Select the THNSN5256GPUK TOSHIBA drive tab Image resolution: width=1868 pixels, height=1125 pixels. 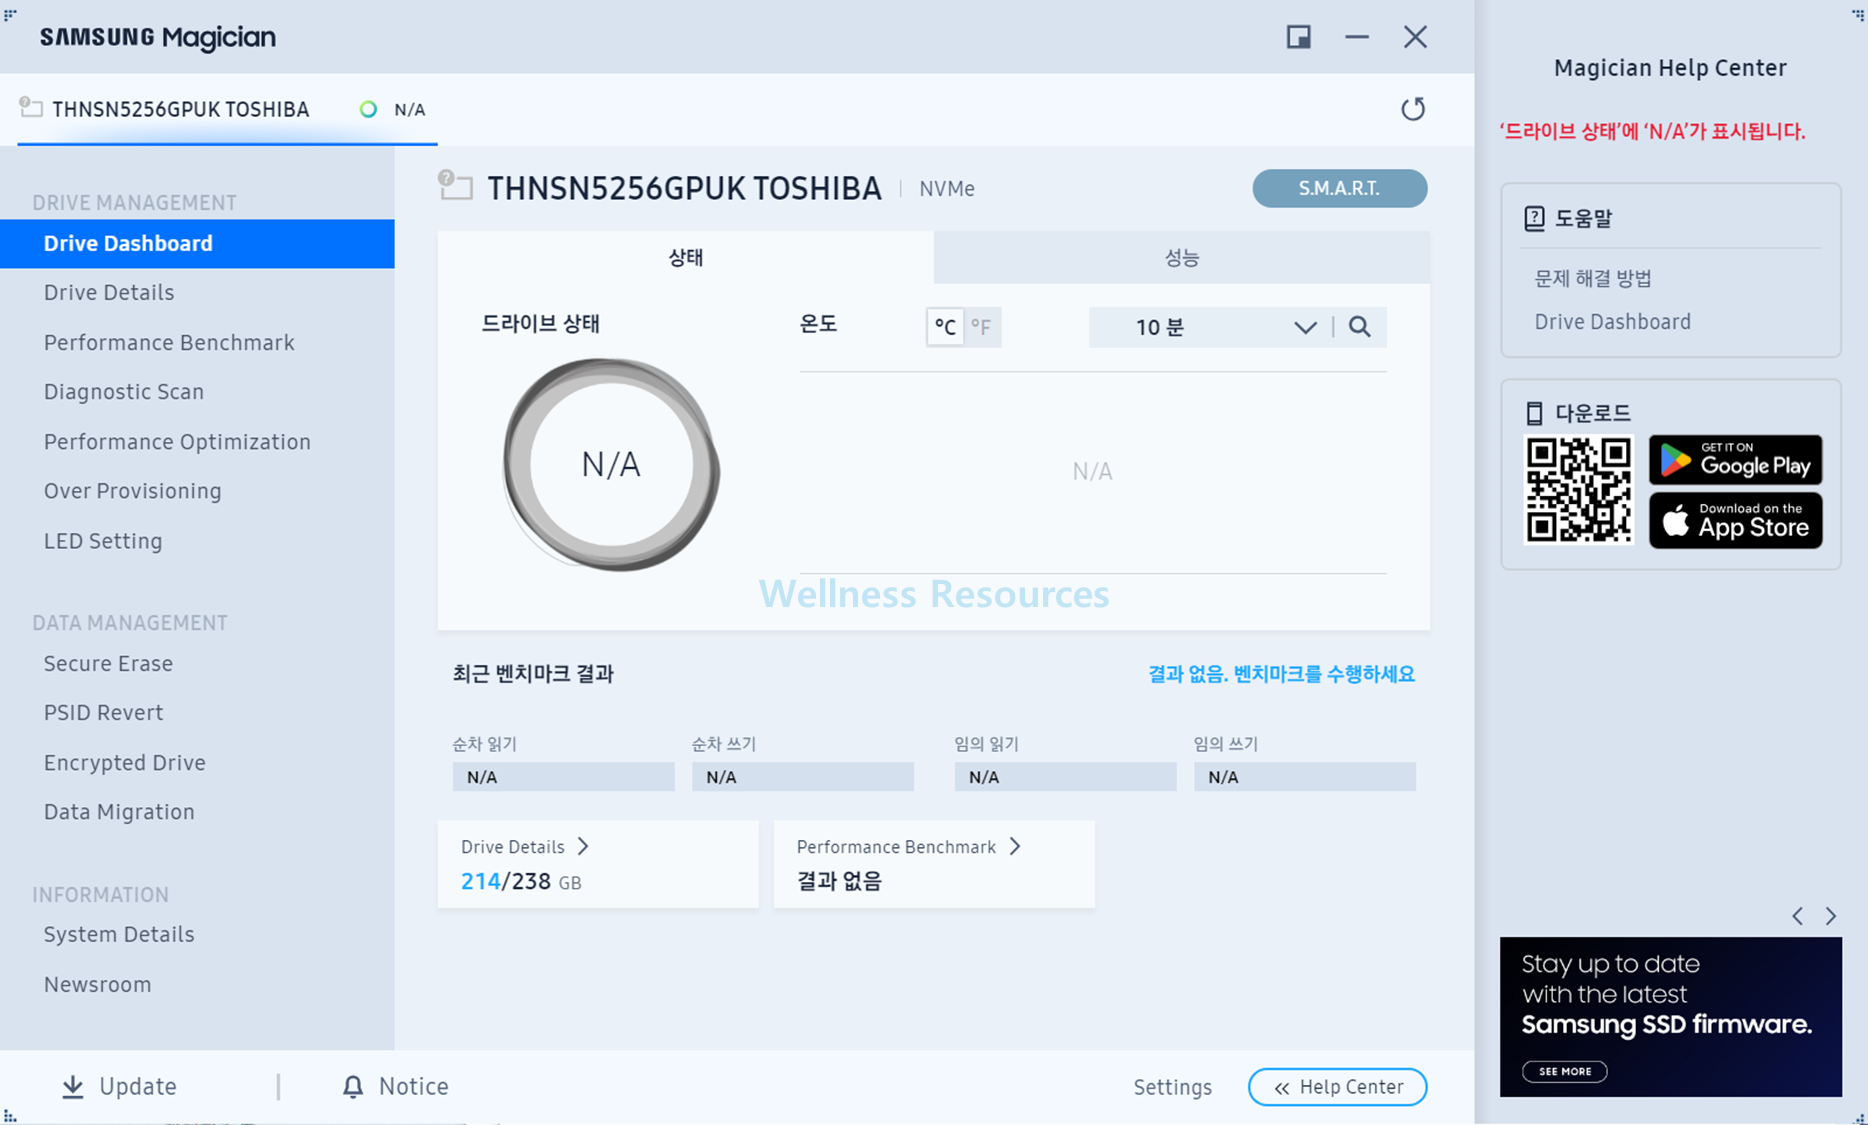point(227,109)
